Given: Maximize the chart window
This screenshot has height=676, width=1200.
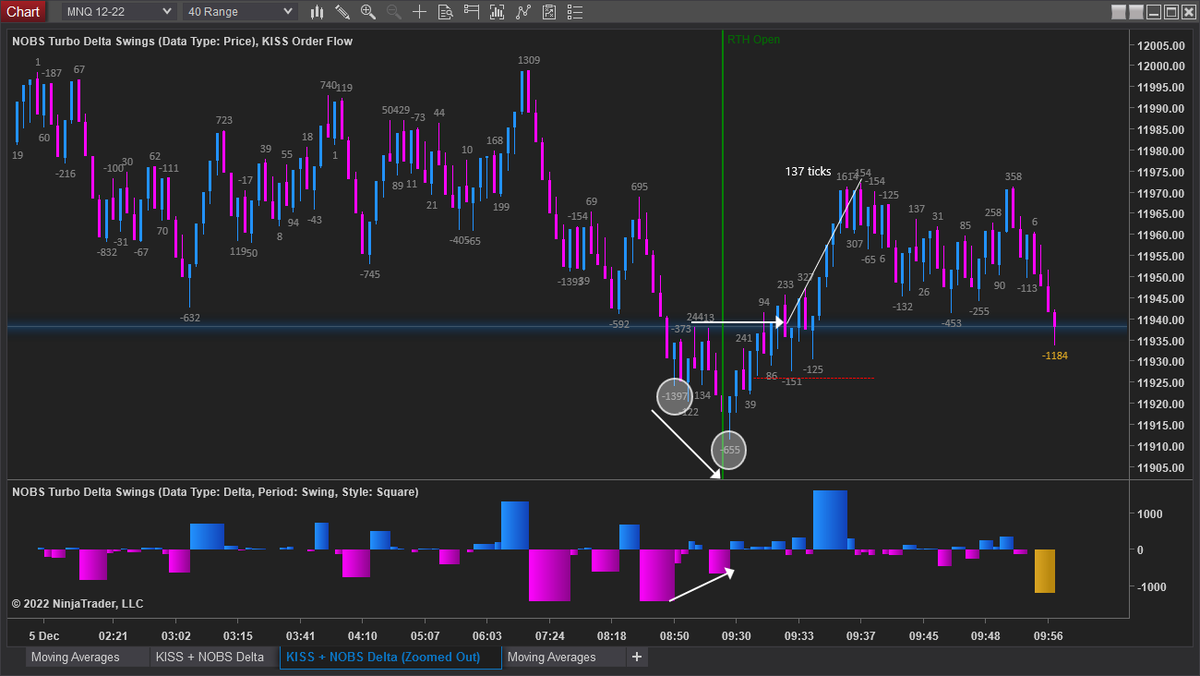Looking at the screenshot, I should click(x=1171, y=12).
